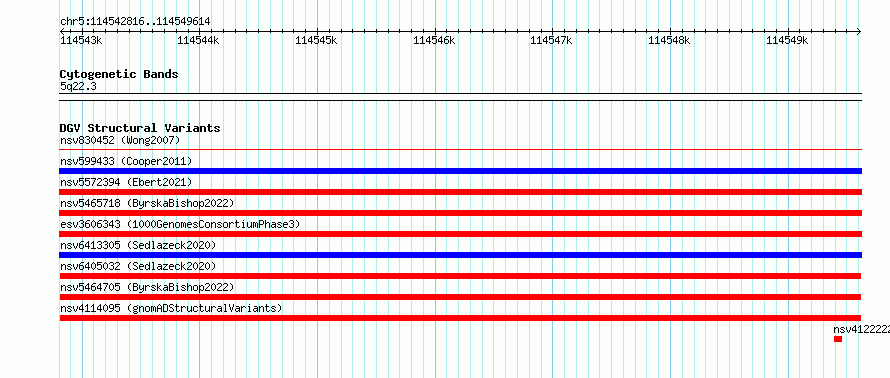Click the red nsv6405032 variant bar
The height and width of the screenshot is (378, 890).
(x=460, y=276)
